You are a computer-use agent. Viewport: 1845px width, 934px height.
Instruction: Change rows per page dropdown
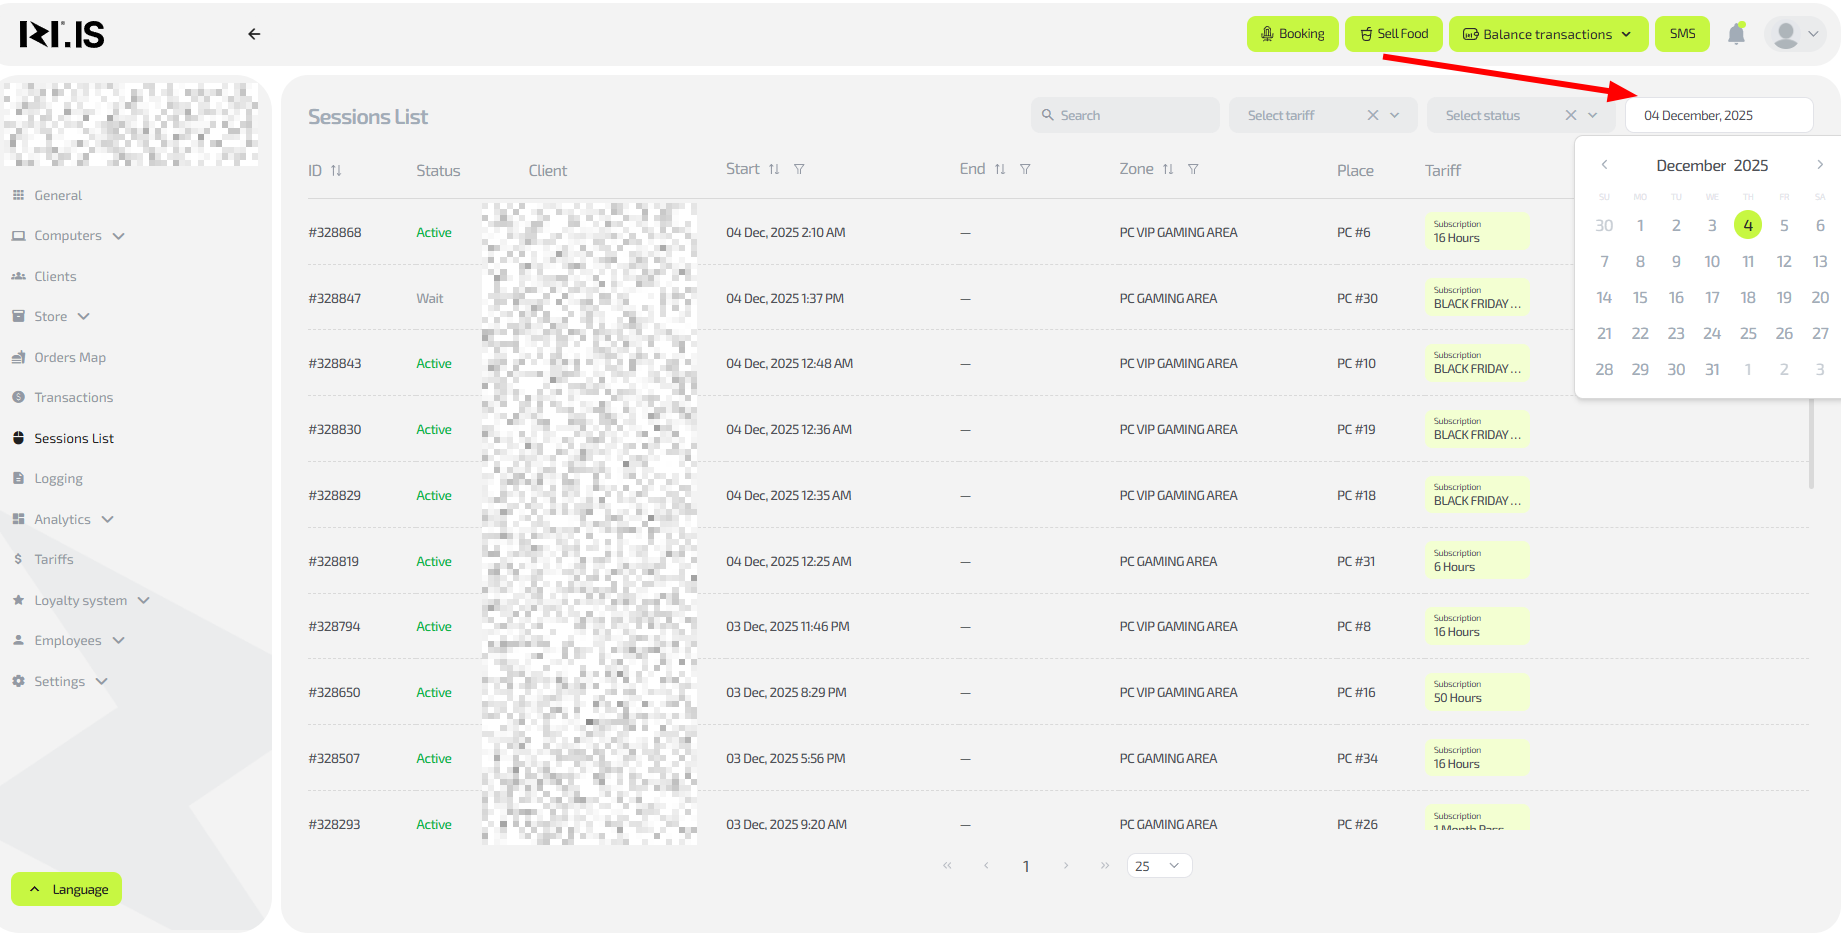coord(1159,866)
